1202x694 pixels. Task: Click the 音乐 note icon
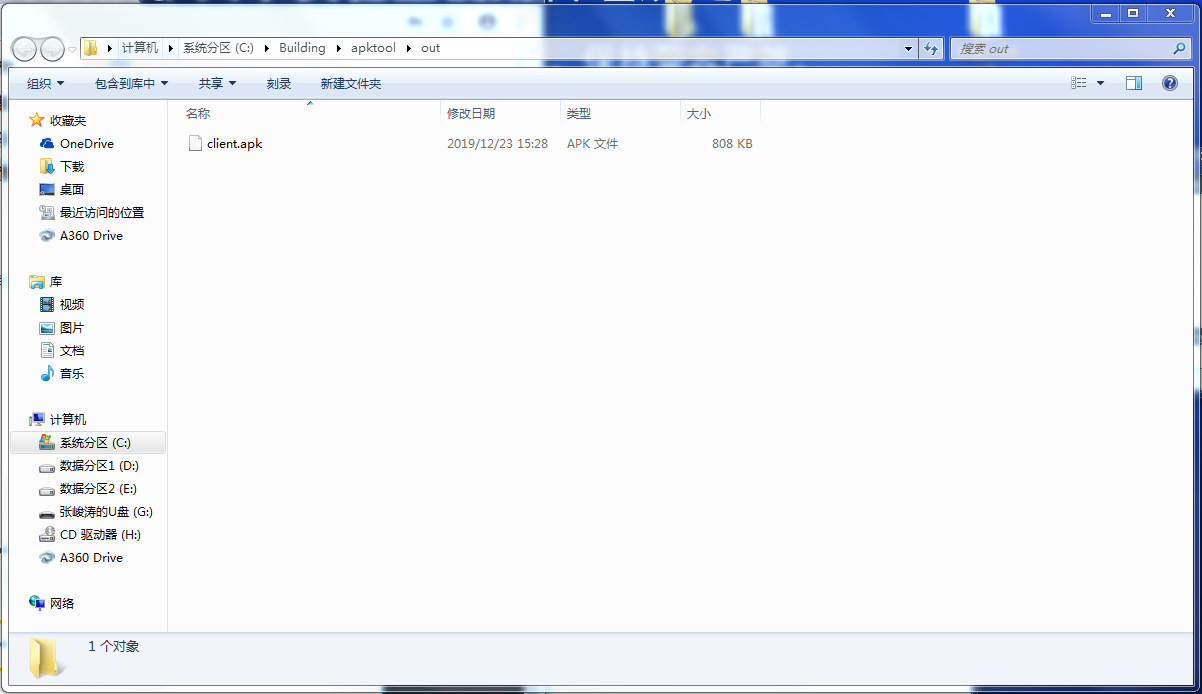(47, 374)
